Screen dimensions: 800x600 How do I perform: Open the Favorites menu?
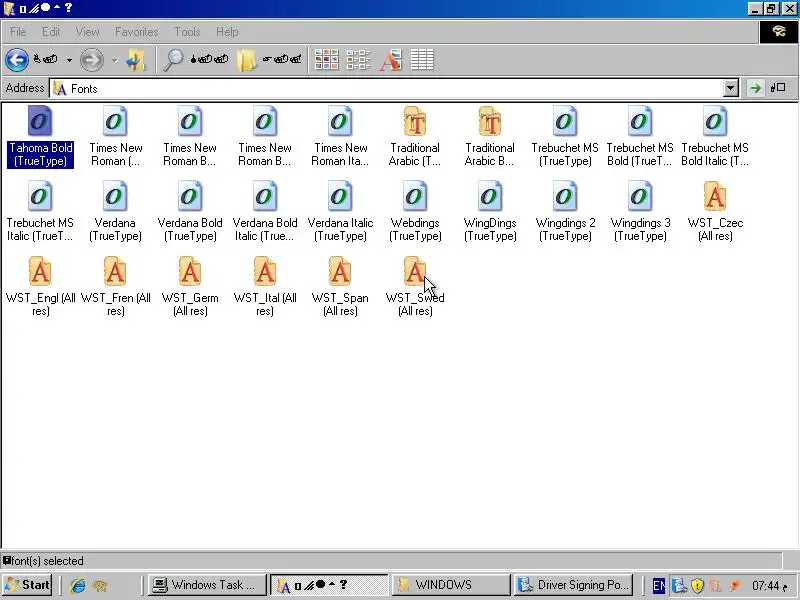coord(136,32)
